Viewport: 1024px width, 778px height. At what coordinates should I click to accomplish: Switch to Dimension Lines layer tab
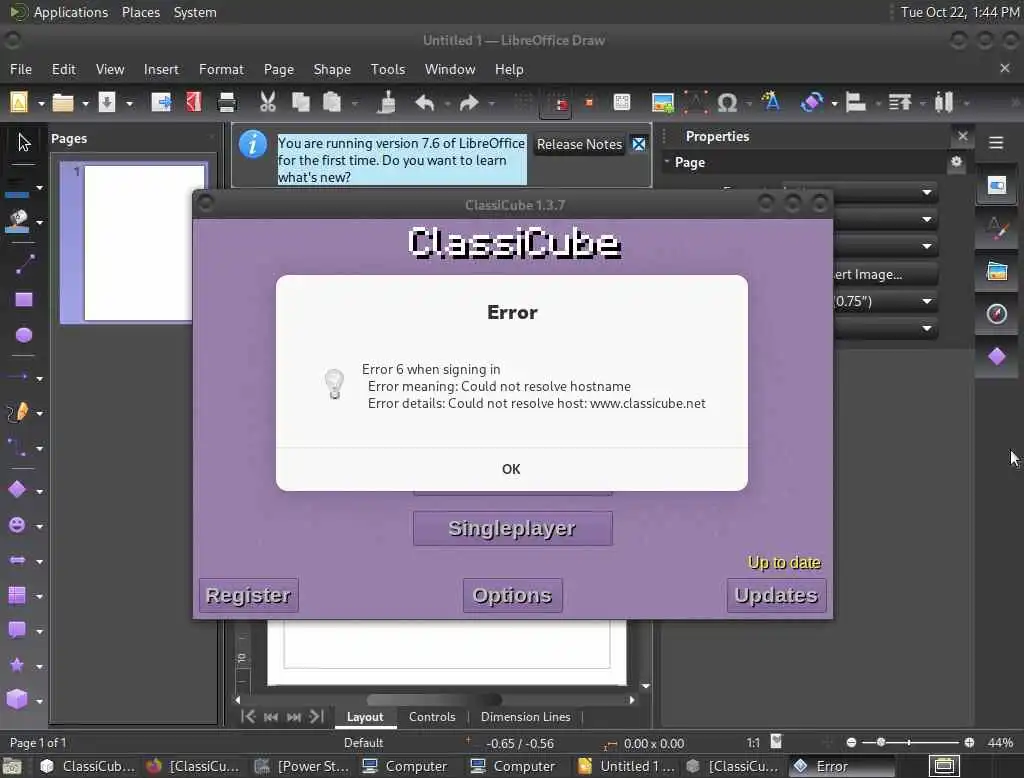coord(525,717)
